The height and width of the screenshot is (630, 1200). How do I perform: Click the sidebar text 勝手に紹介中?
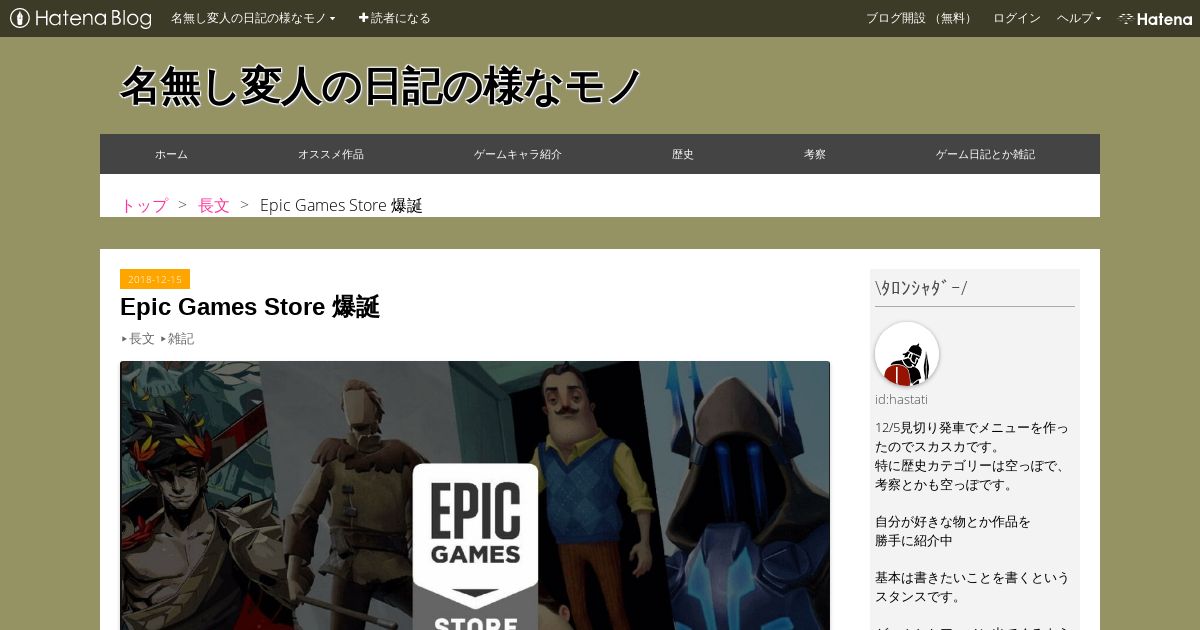coord(914,540)
